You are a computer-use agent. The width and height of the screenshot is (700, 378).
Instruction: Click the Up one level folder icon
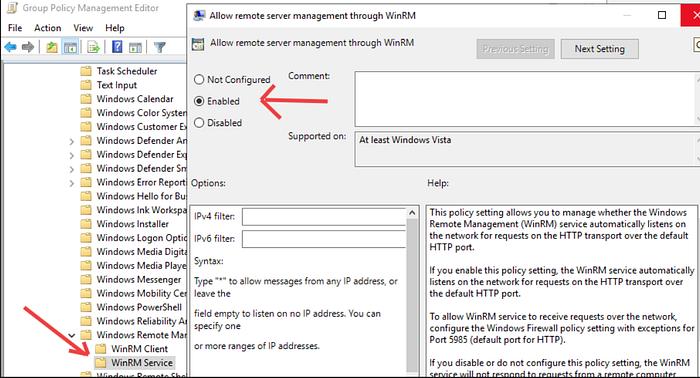[52, 47]
